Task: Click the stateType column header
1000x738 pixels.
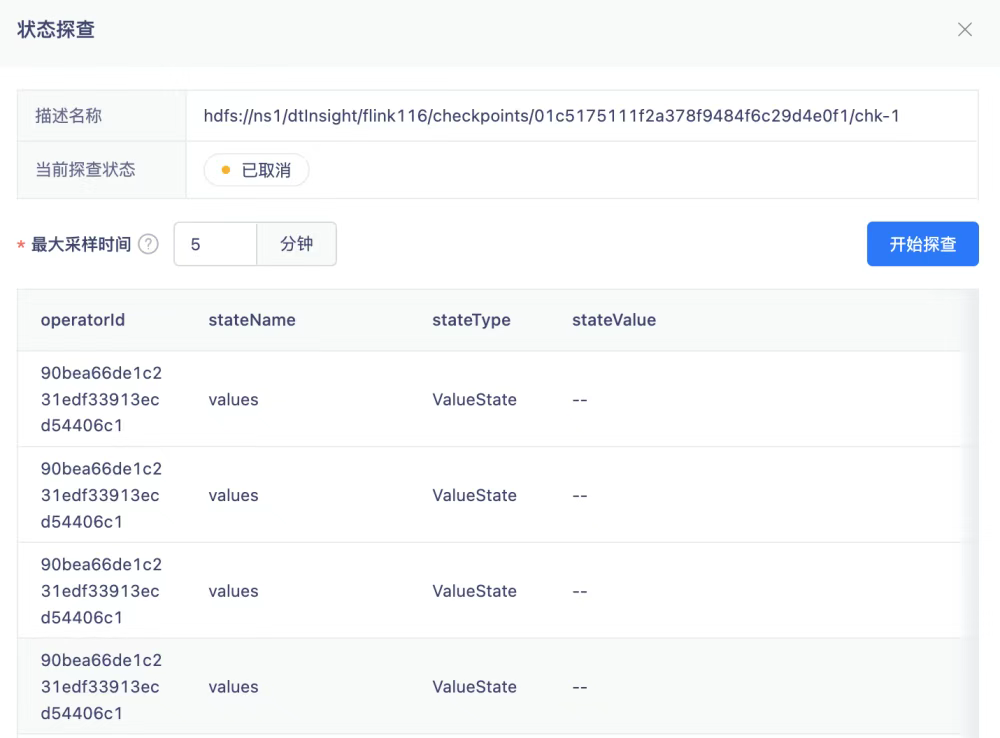Action: 471,320
